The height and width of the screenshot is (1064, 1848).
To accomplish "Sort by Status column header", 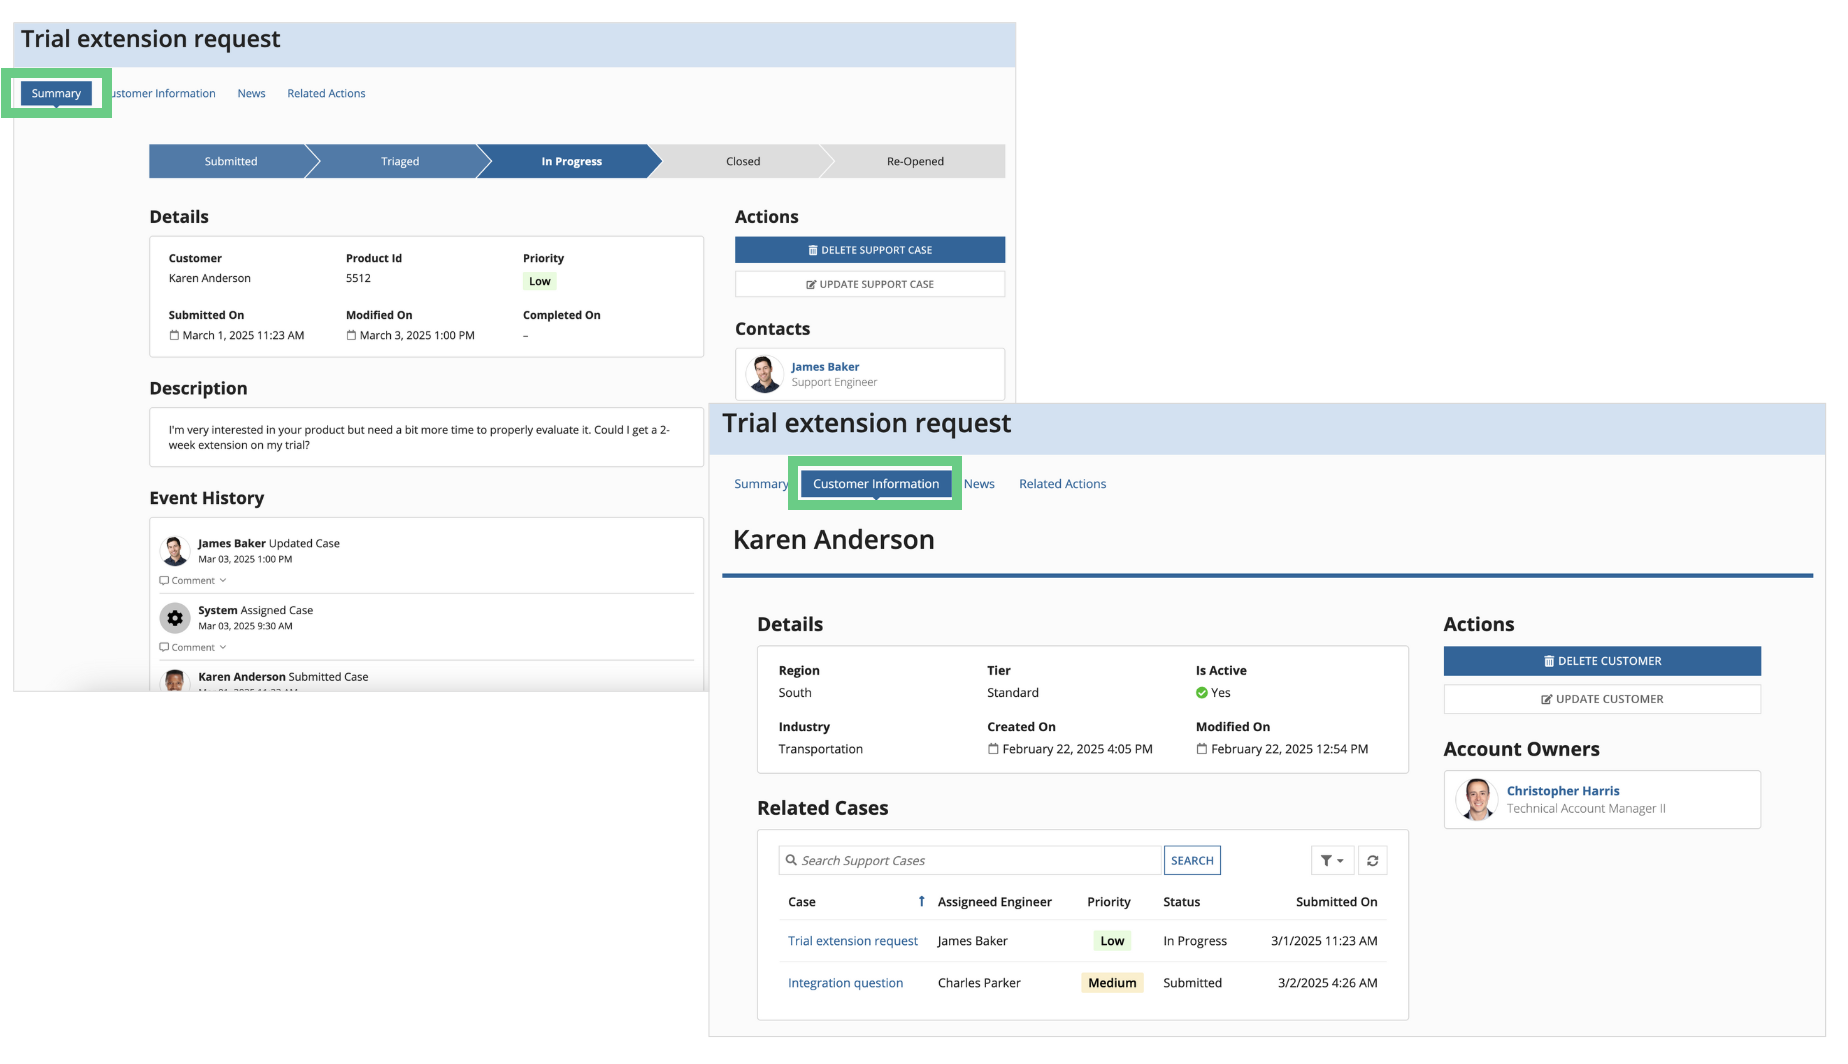I will click(1181, 902).
